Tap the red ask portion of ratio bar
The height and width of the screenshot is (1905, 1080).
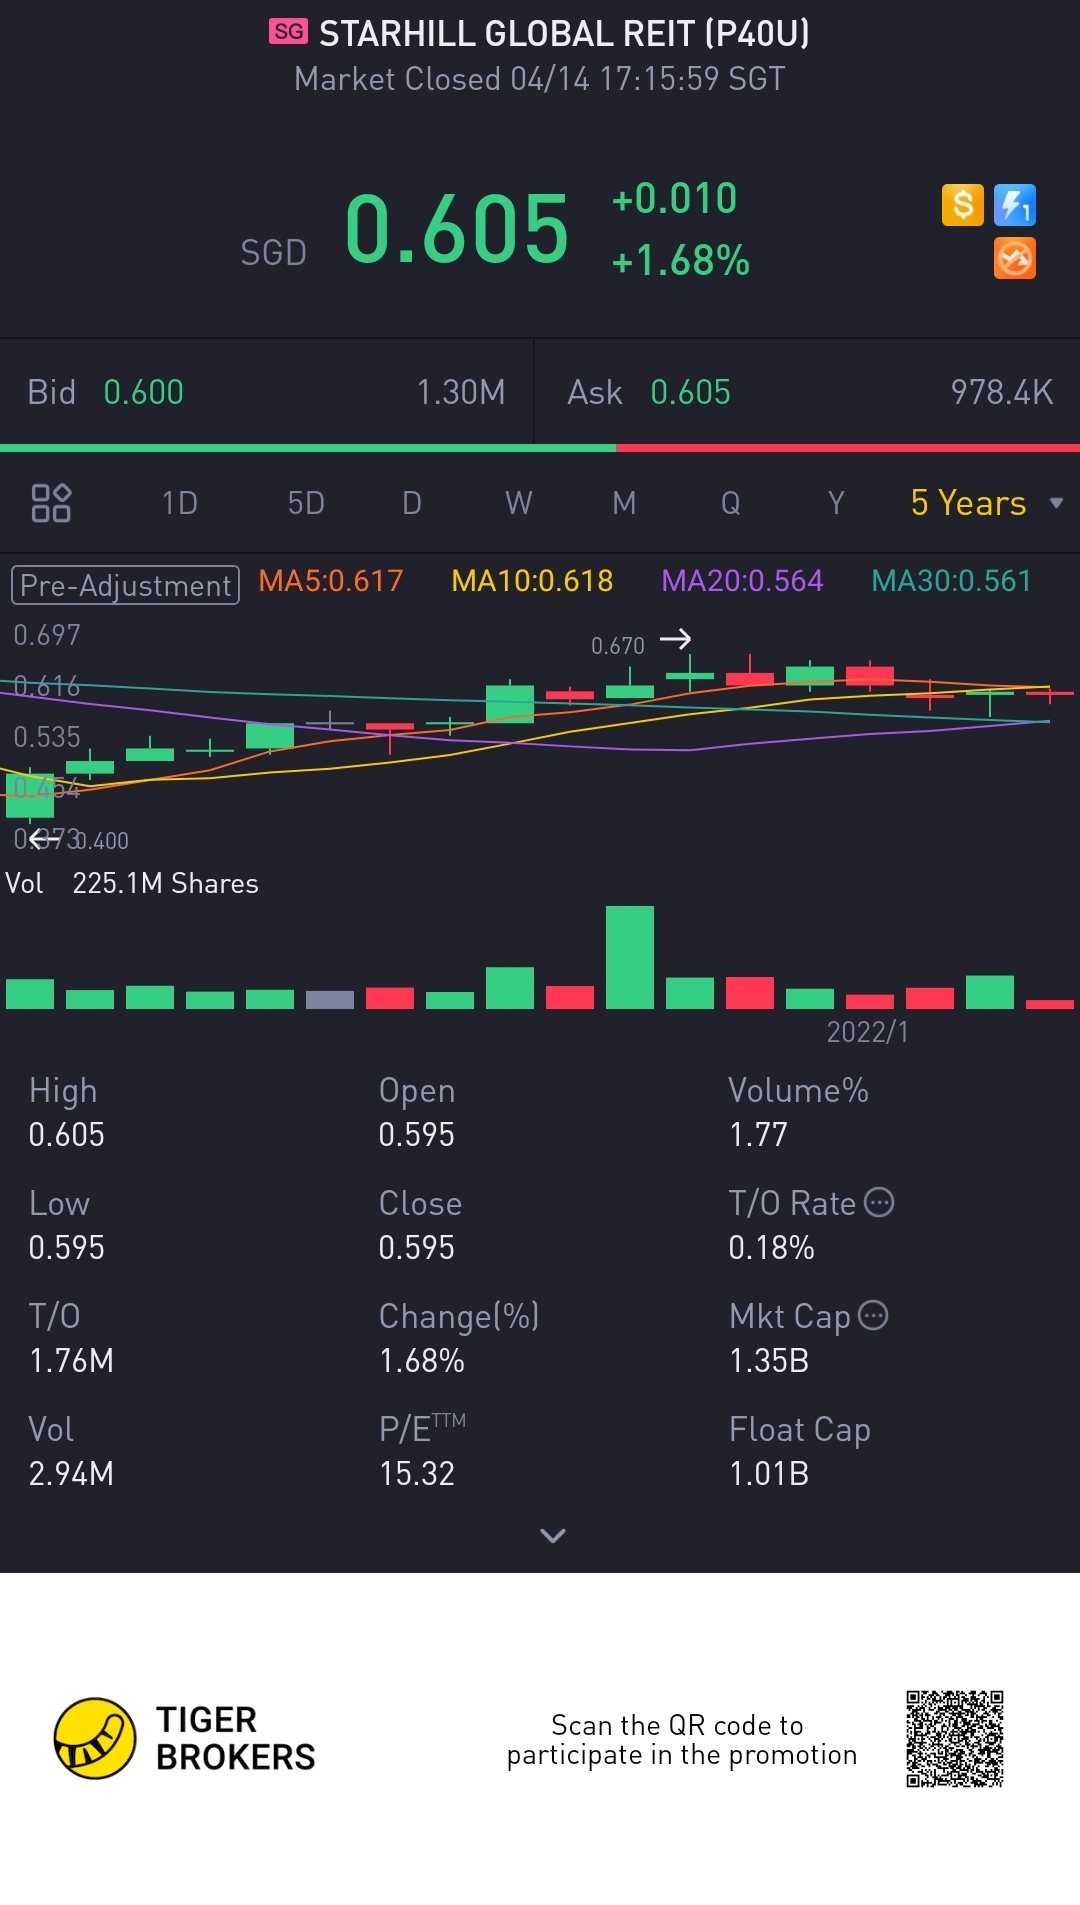pyautogui.click(x=848, y=448)
